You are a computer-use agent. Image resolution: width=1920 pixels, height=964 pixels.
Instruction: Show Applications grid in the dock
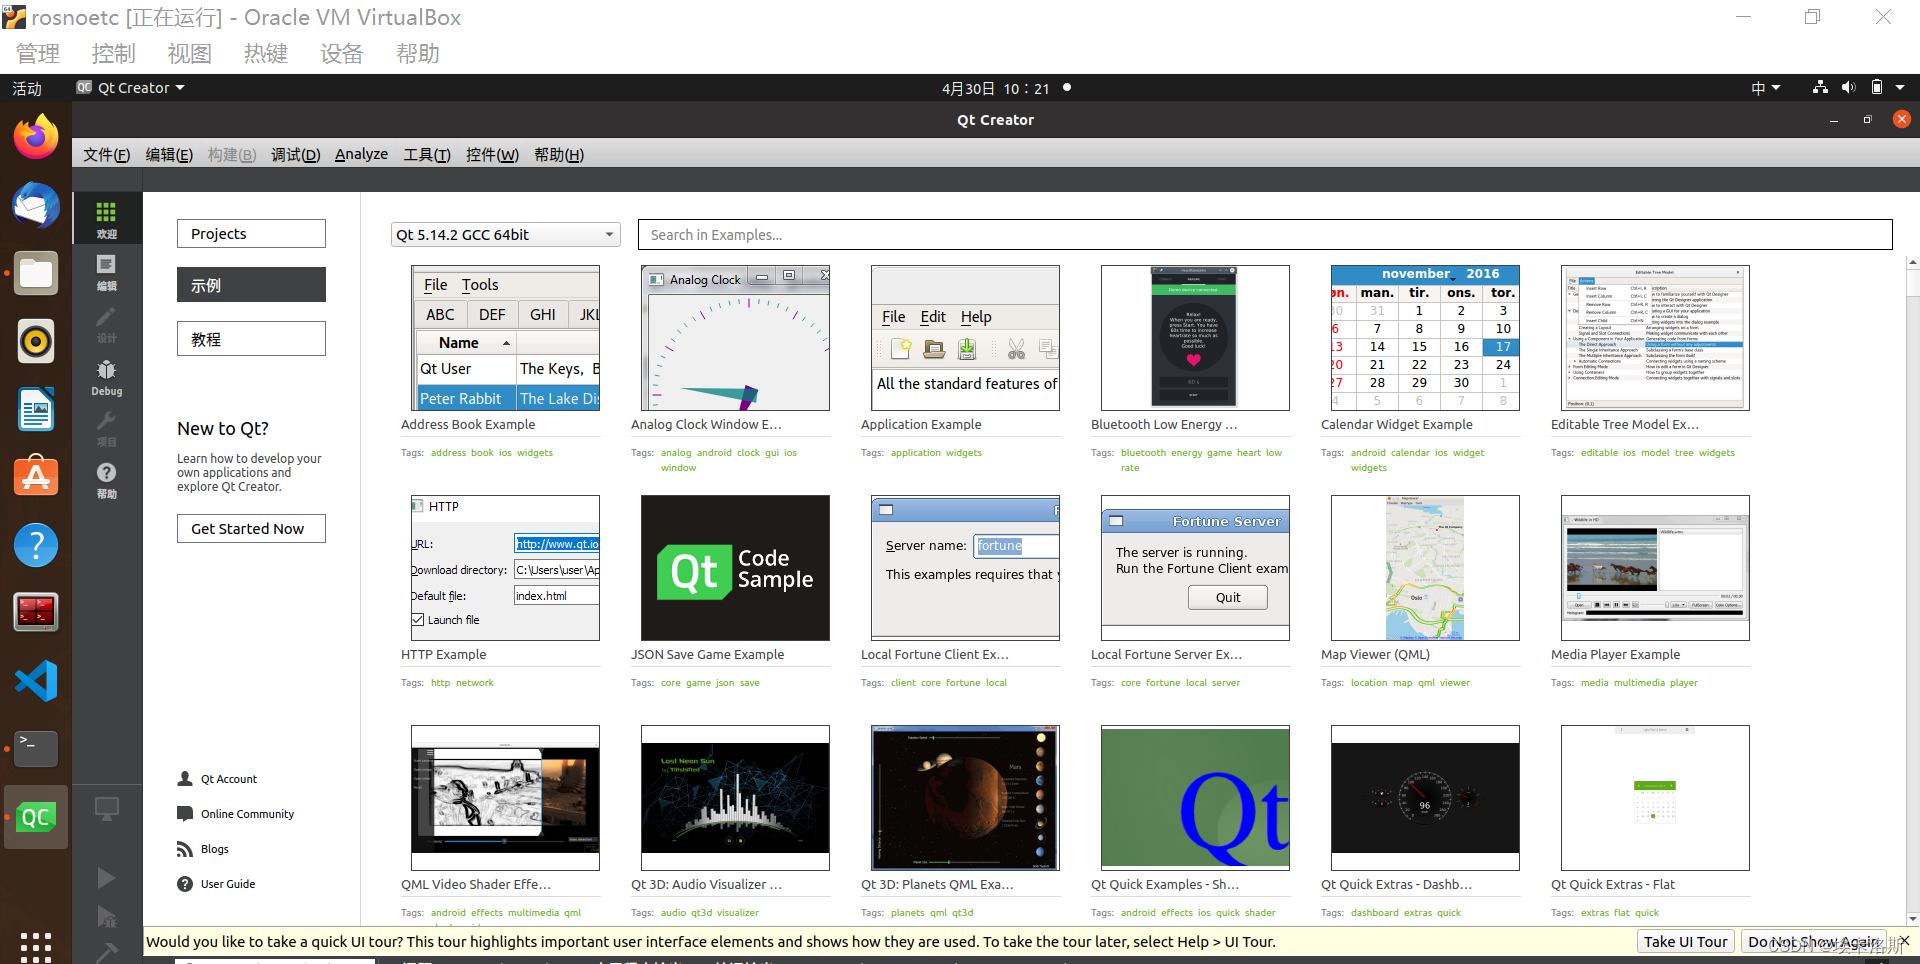coord(36,945)
